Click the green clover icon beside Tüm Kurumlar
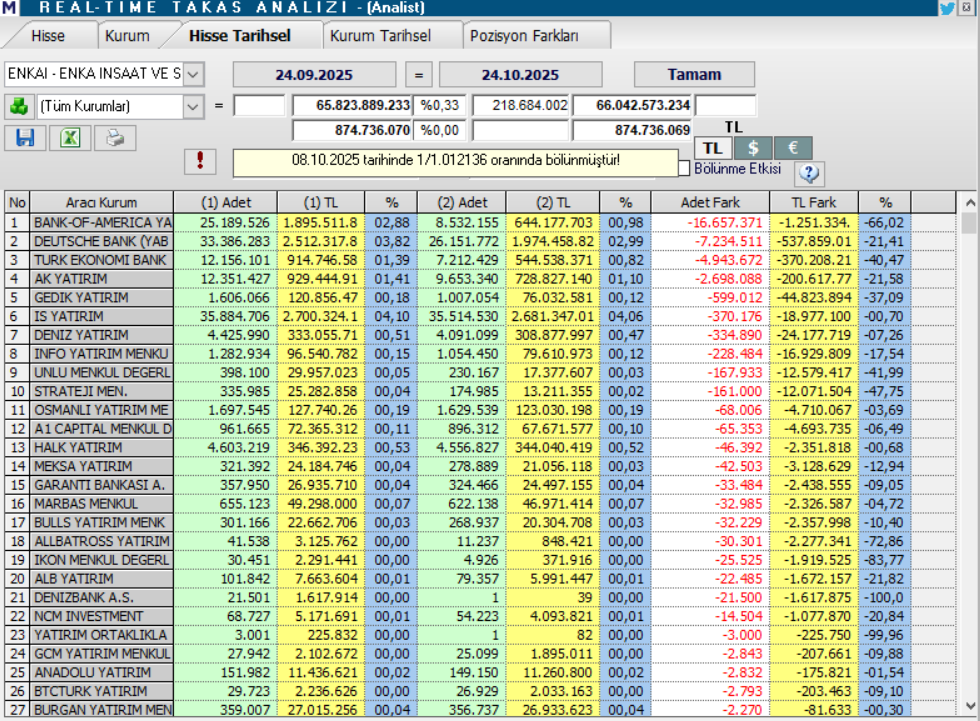 point(18,106)
